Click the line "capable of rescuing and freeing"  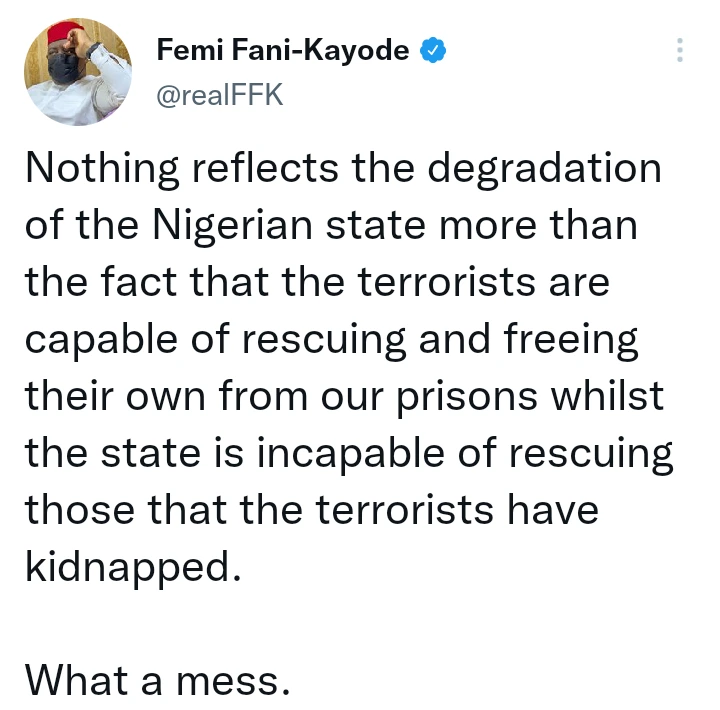tap(331, 340)
